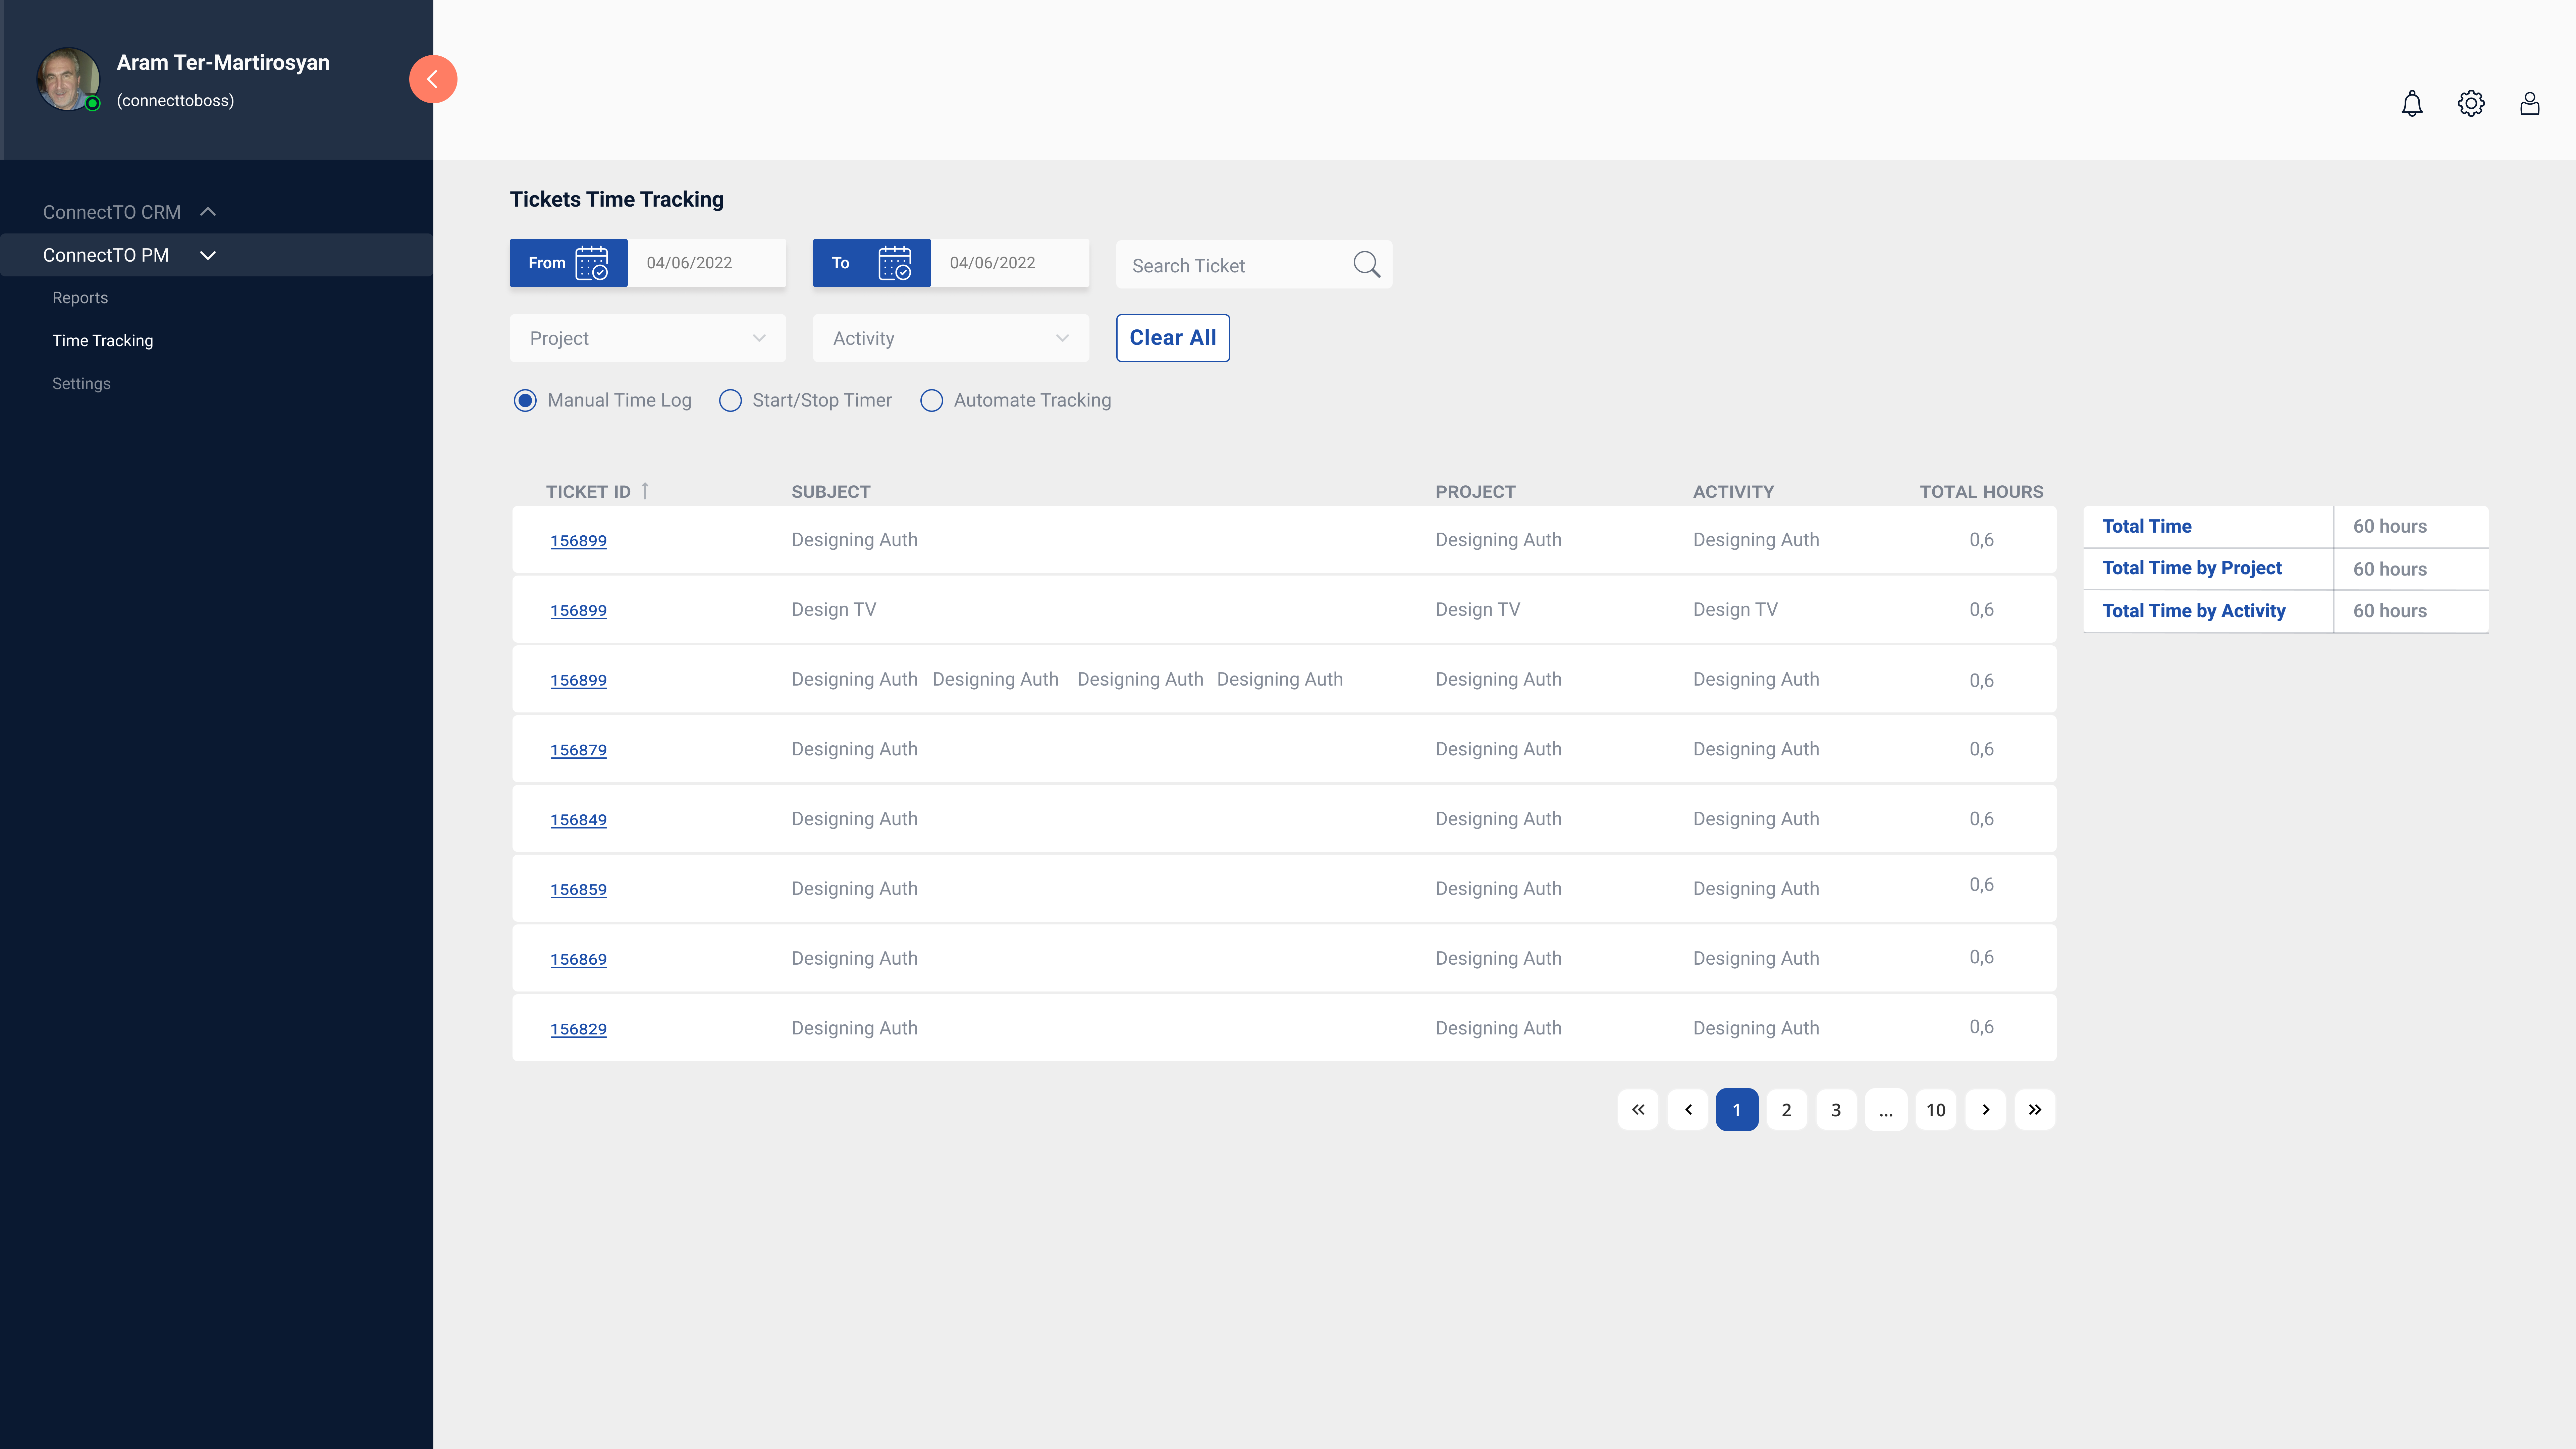The width and height of the screenshot is (2576, 1449).
Task: Open ticket link 156879
Action: (x=578, y=750)
